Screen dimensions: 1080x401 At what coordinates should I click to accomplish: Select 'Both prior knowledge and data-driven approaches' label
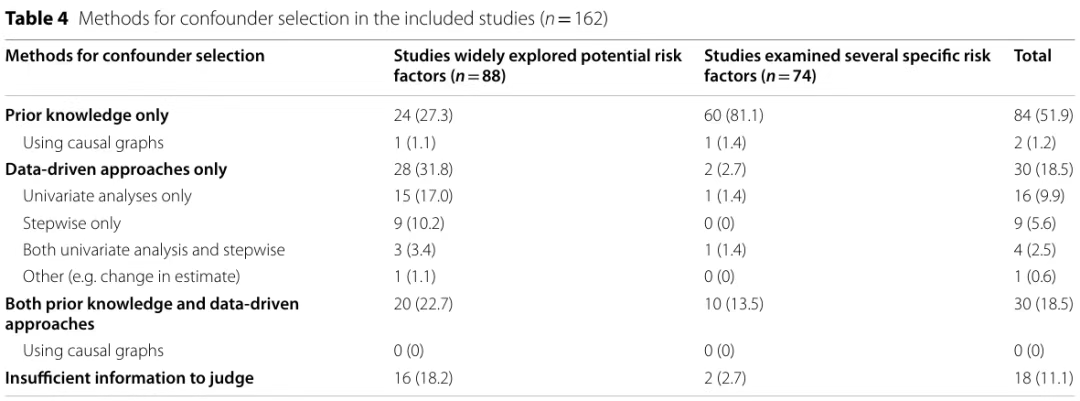click(152, 313)
